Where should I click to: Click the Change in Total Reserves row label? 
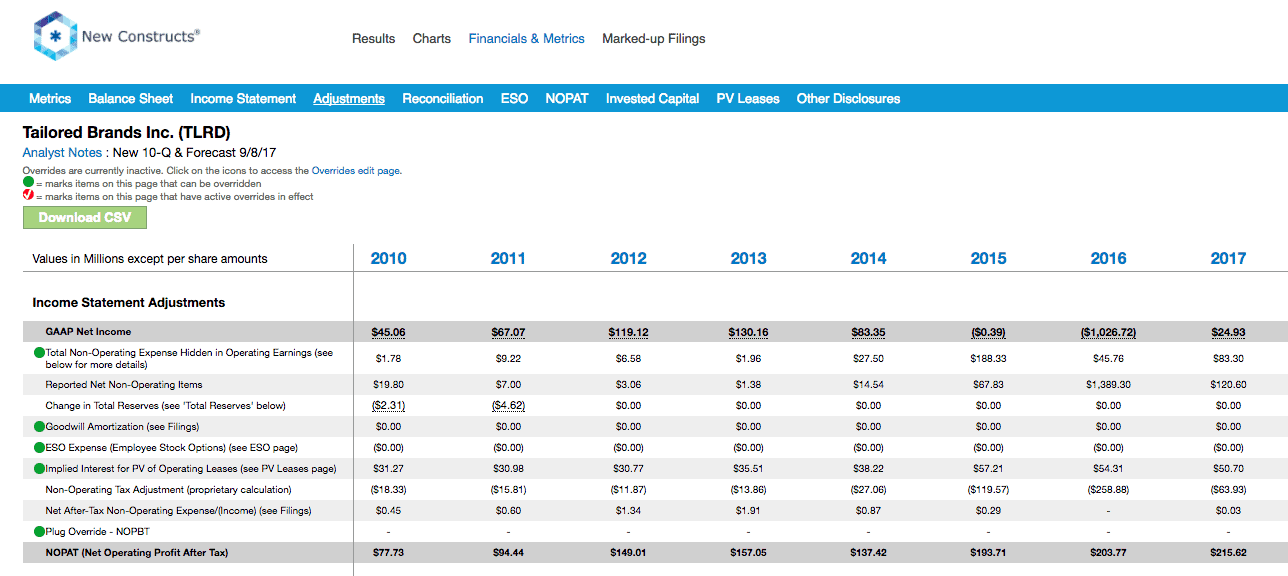(x=166, y=406)
